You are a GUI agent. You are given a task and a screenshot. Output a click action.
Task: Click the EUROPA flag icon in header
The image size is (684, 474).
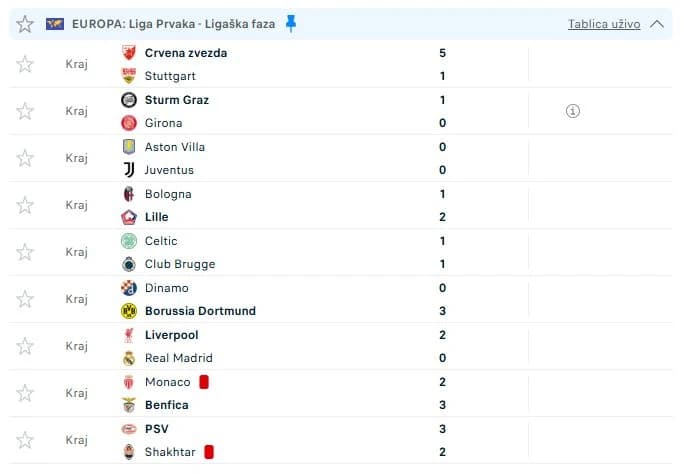pyautogui.click(x=55, y=24)
